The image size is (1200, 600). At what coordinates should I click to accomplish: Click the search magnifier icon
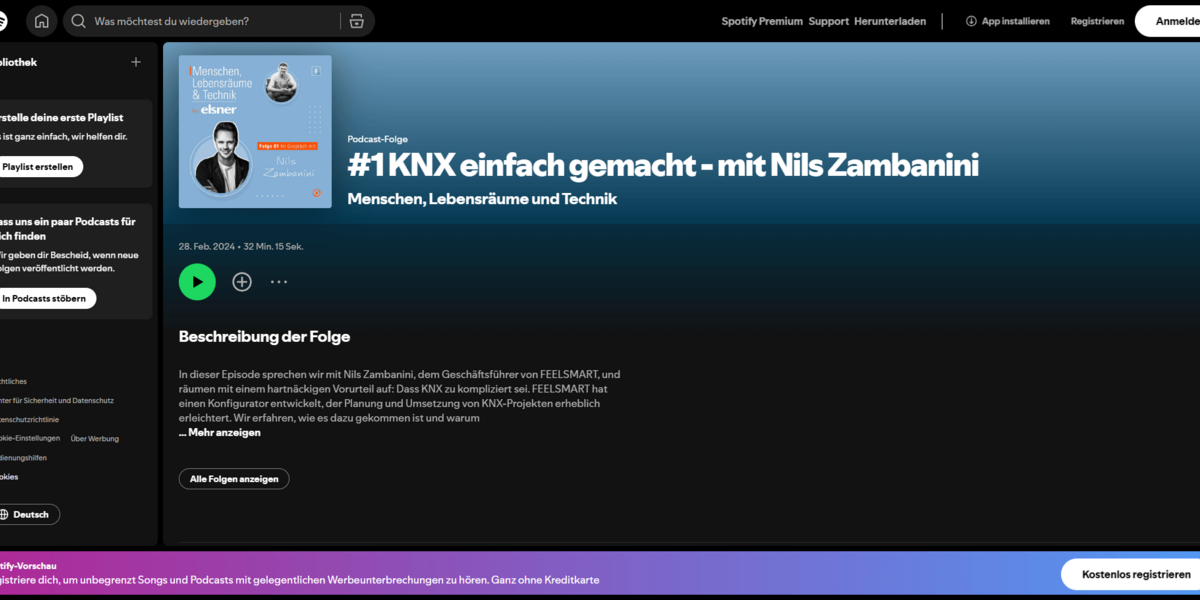click(x=79, y=21)
